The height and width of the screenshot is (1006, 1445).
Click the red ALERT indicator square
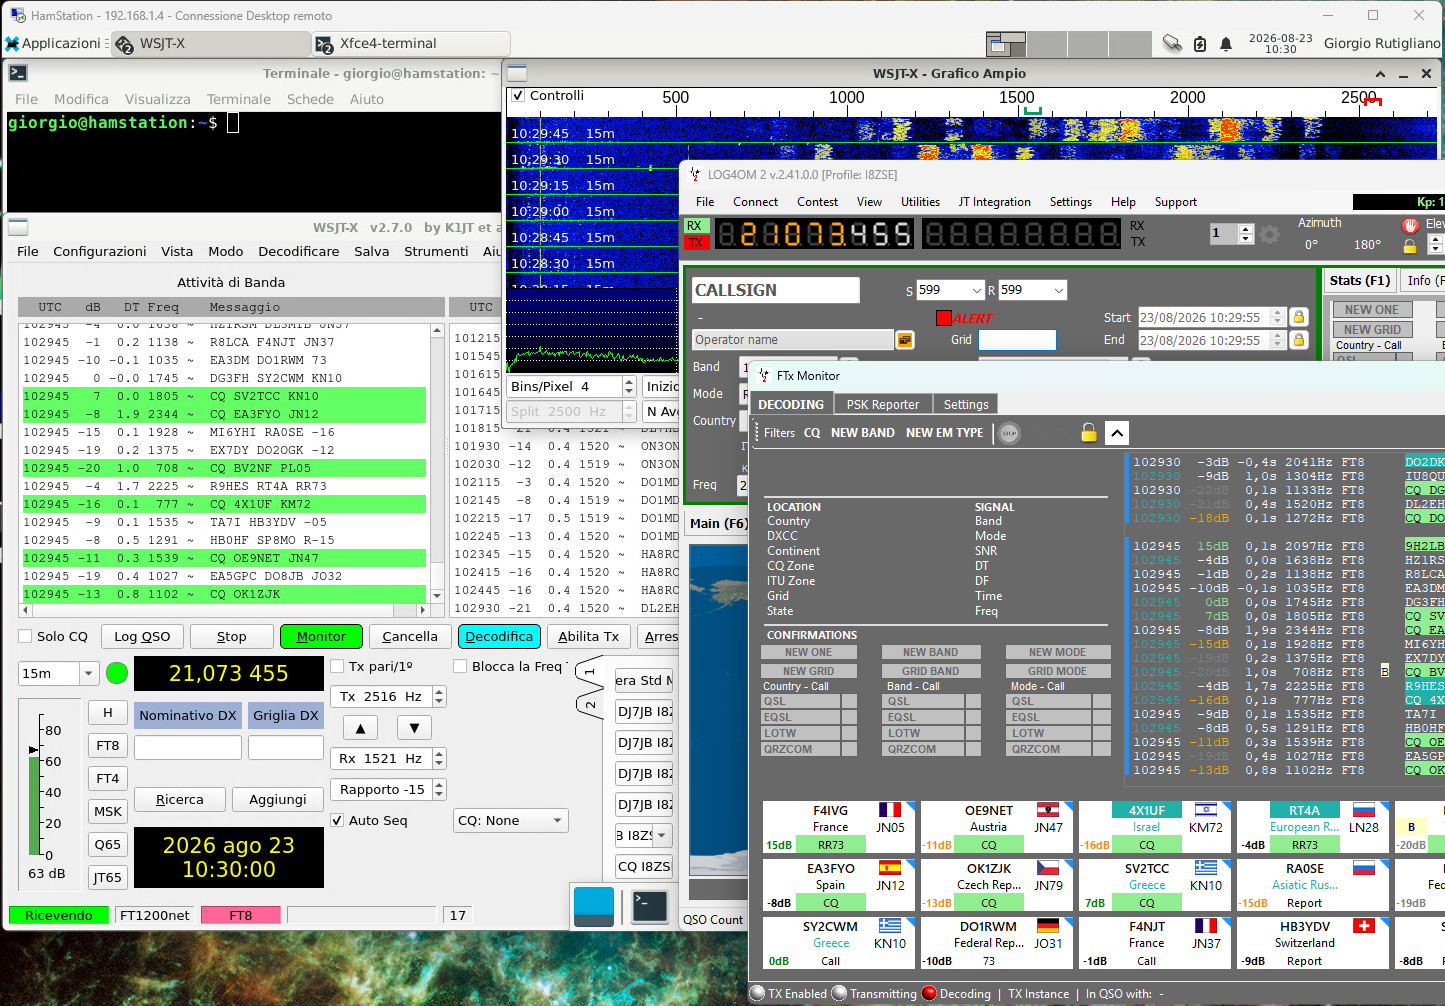(943, 318)
